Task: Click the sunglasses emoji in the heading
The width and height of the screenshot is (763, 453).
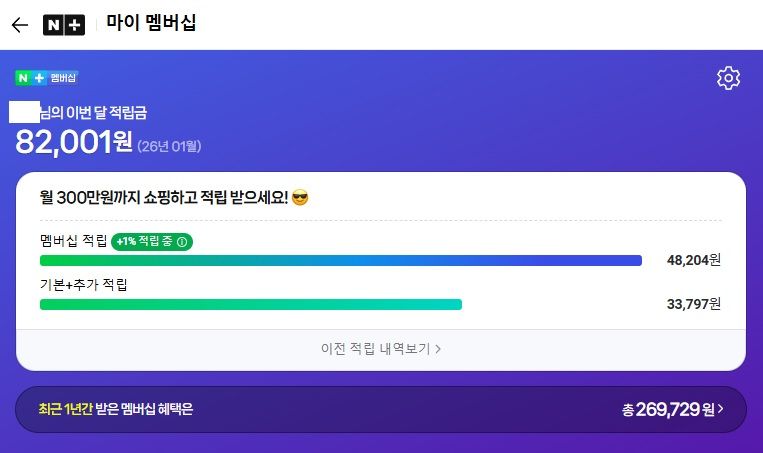Action: (x=300, y=198)
